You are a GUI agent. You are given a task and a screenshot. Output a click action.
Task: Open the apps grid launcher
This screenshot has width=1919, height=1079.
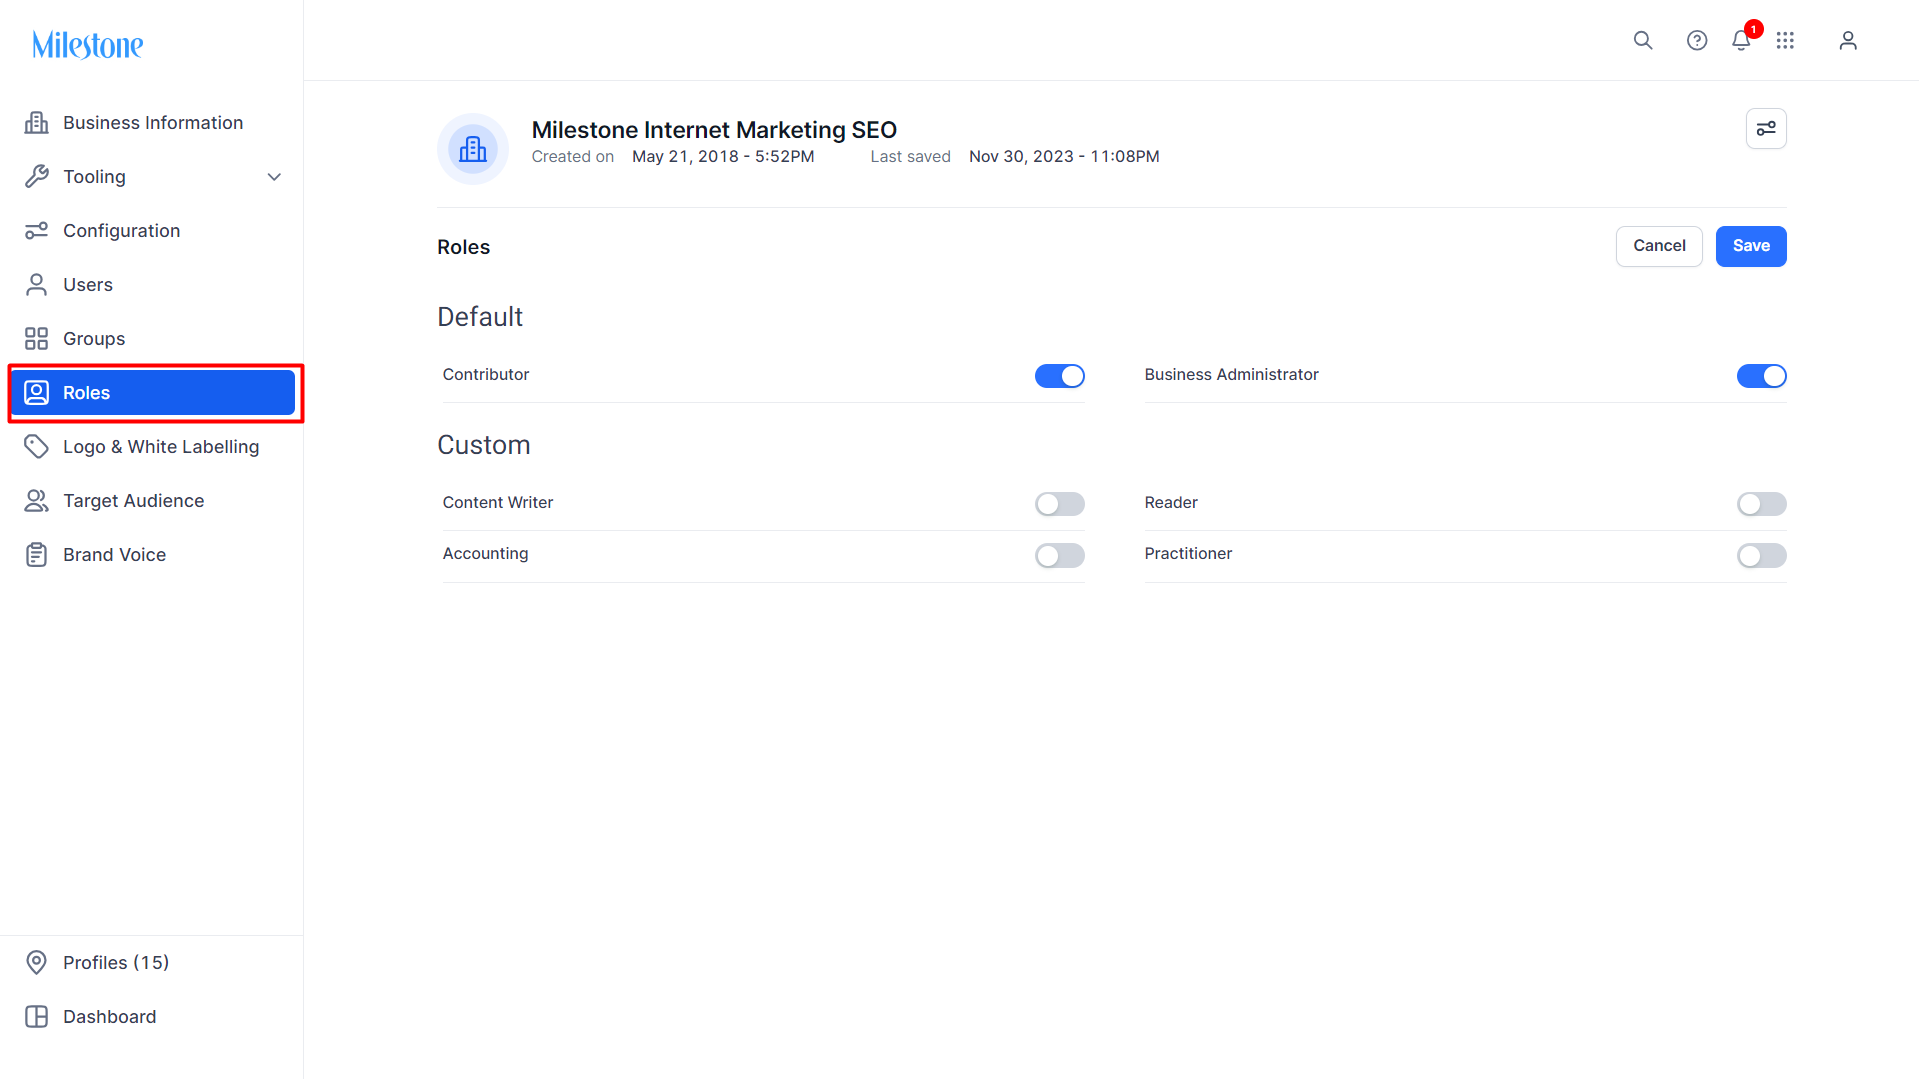tap(1785, 40)
